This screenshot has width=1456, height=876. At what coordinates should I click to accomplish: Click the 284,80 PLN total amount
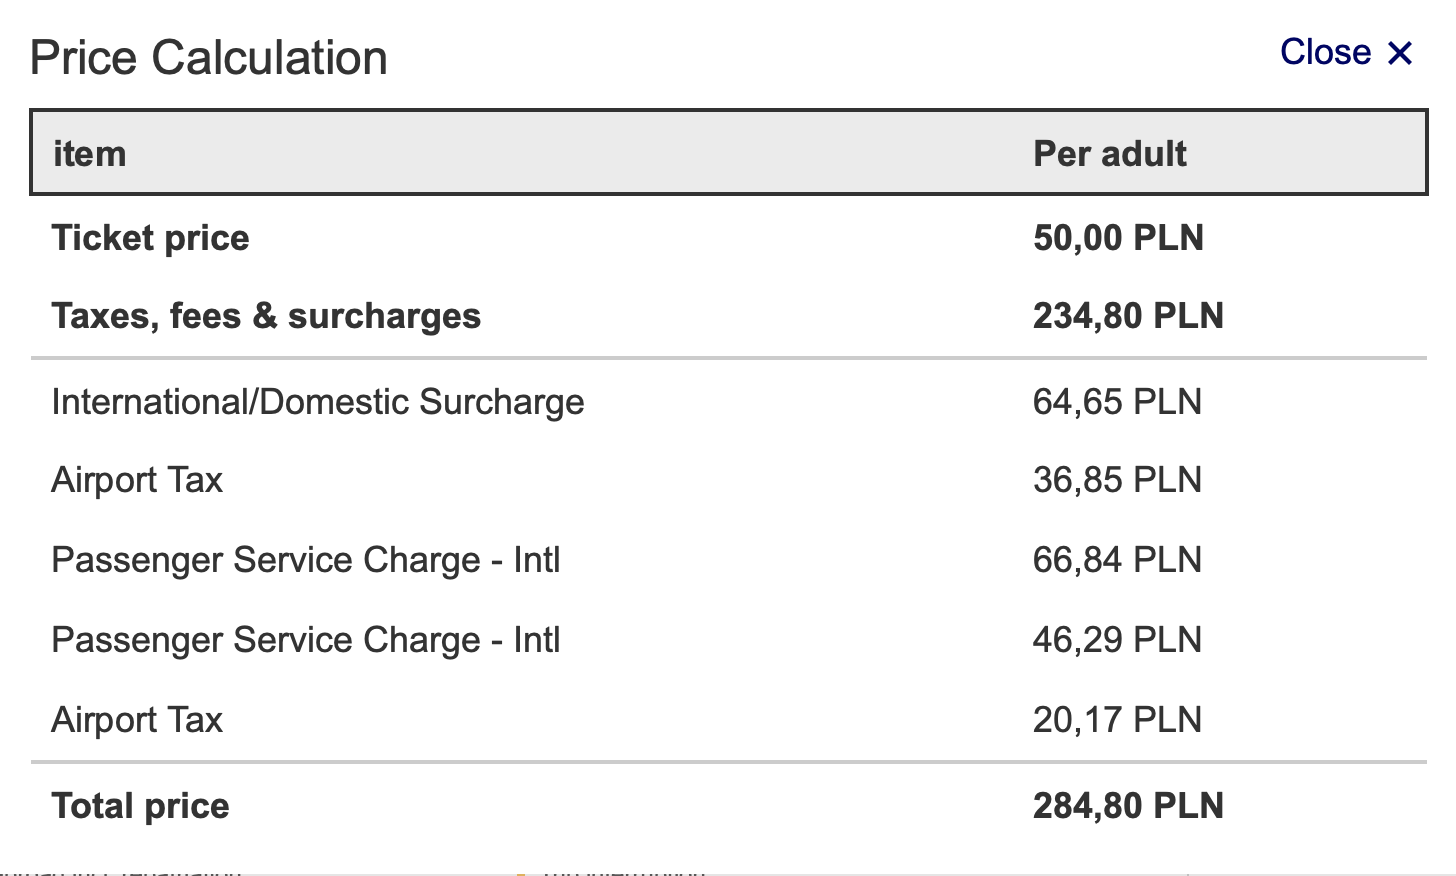1128,806
